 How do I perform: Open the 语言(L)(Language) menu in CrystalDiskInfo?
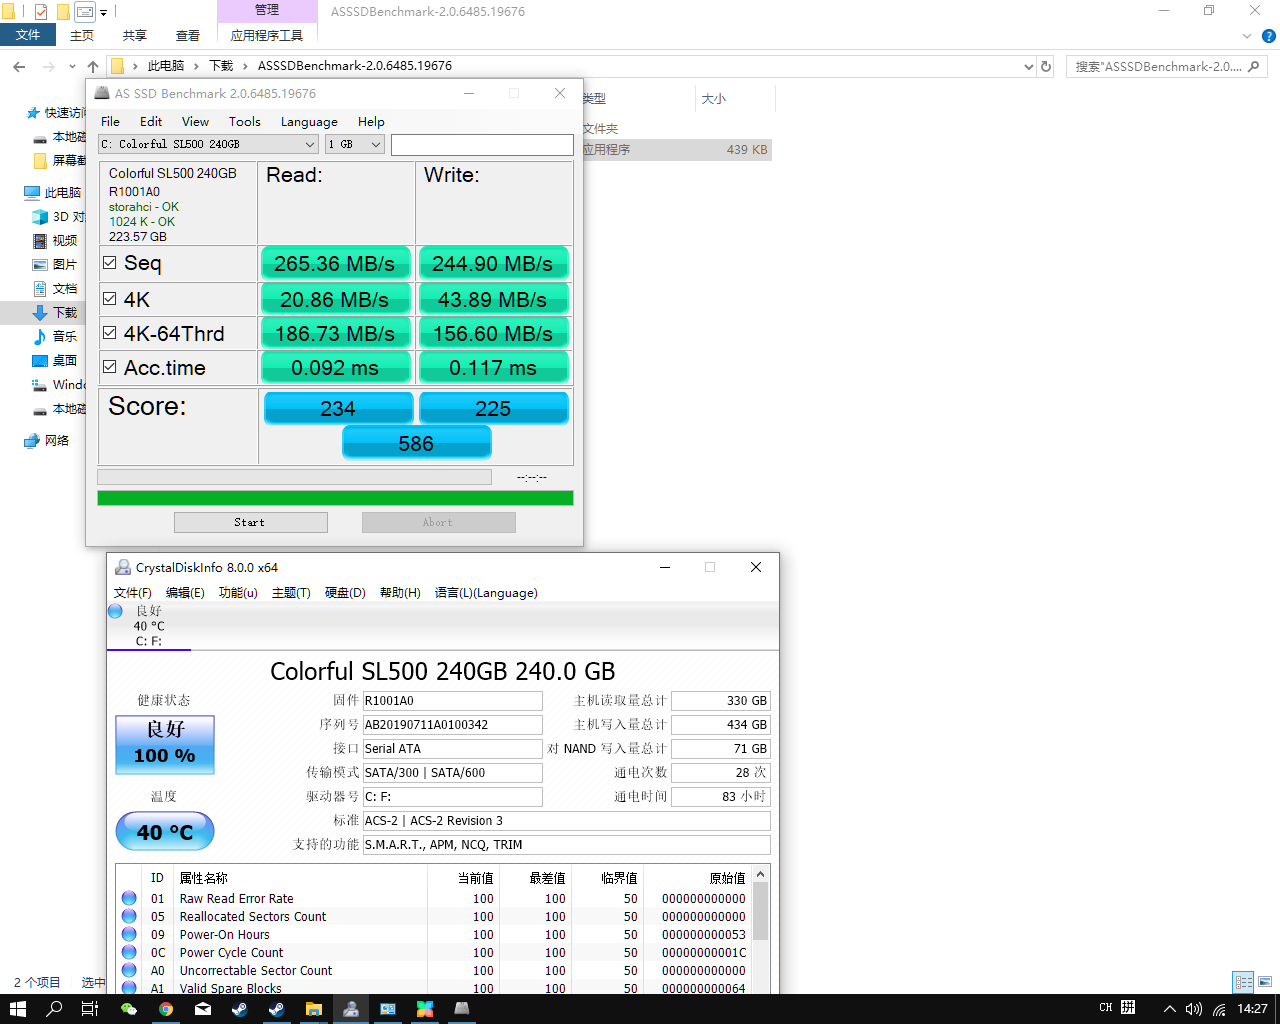click(486, 593)
